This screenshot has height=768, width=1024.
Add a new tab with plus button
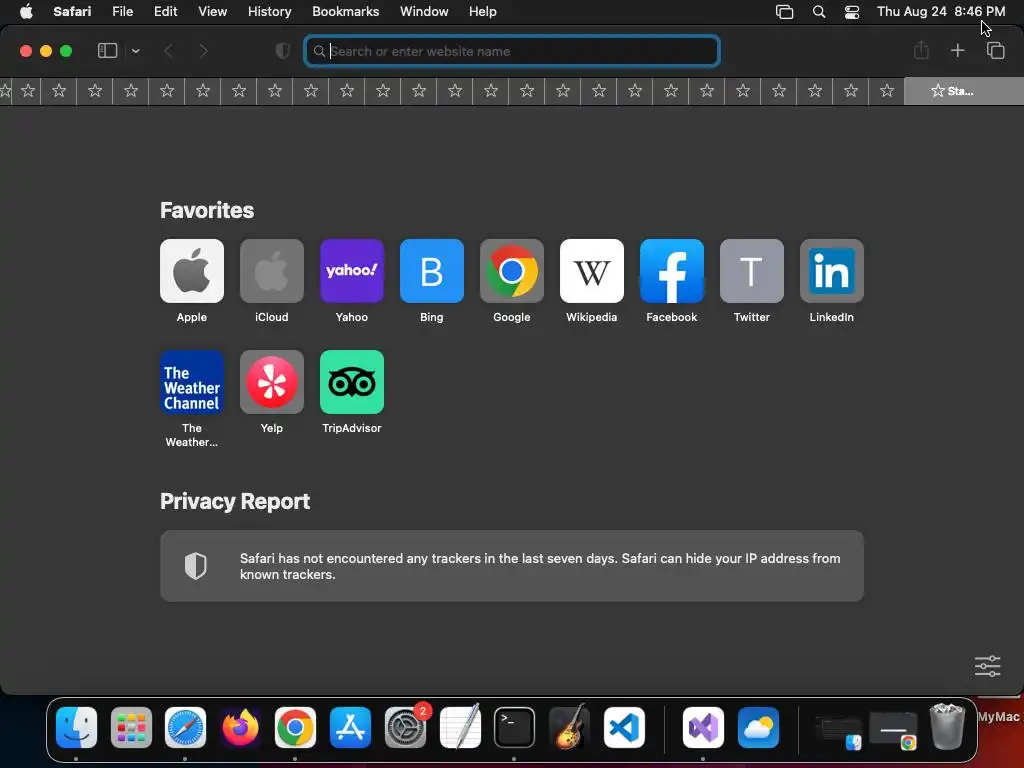coord(957,50)
